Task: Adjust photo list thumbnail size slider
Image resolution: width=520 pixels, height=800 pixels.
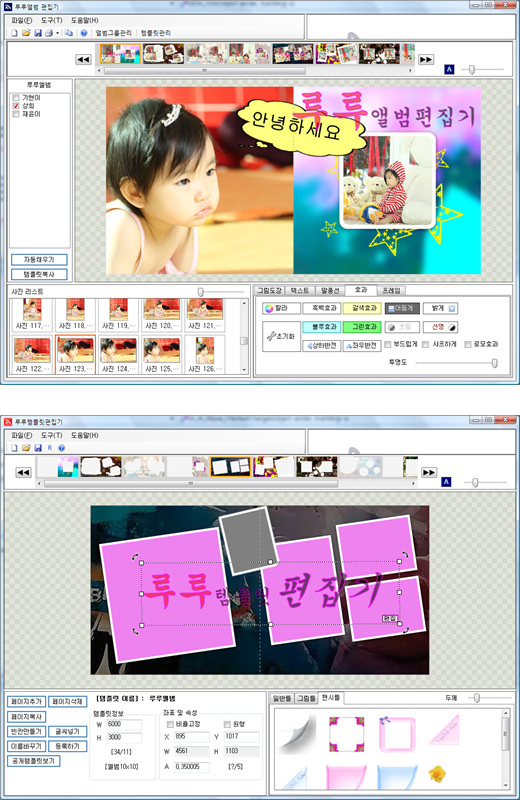Action: point(201,292)
